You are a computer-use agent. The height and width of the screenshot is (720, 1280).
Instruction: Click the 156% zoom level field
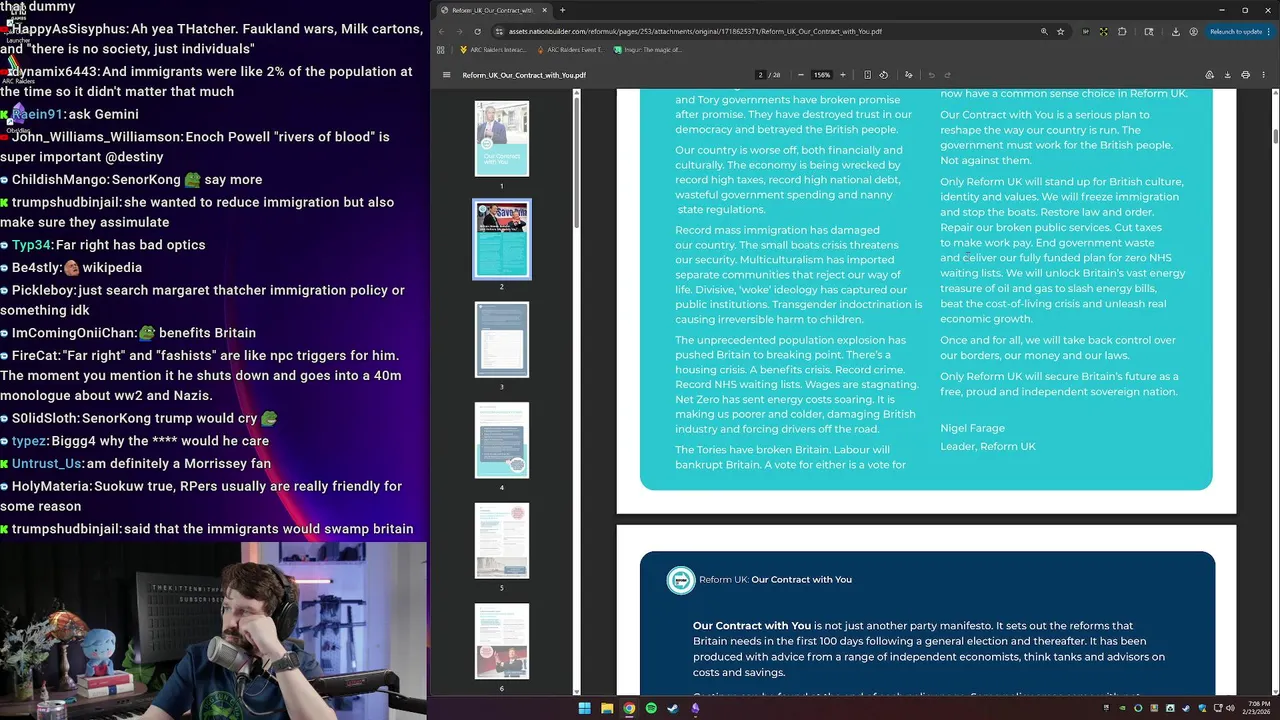(x=822, y=75)
